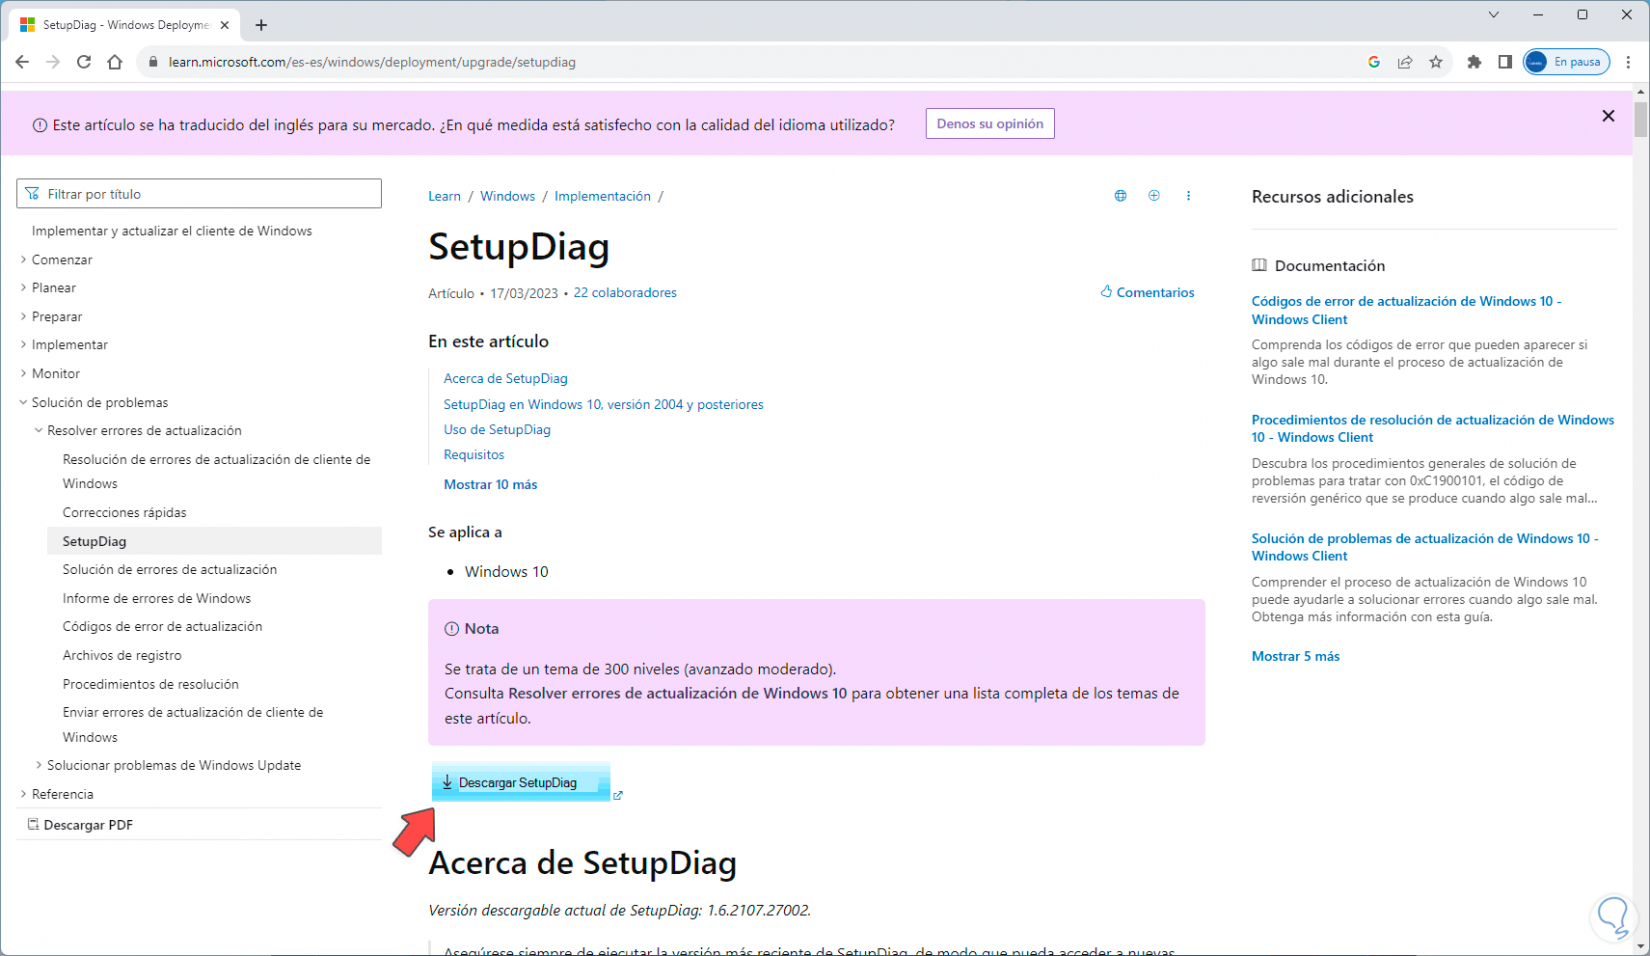Click the Descargar SetupDiag button
This screenshot has width=1650, height=956.
click(x=521, y=783)
